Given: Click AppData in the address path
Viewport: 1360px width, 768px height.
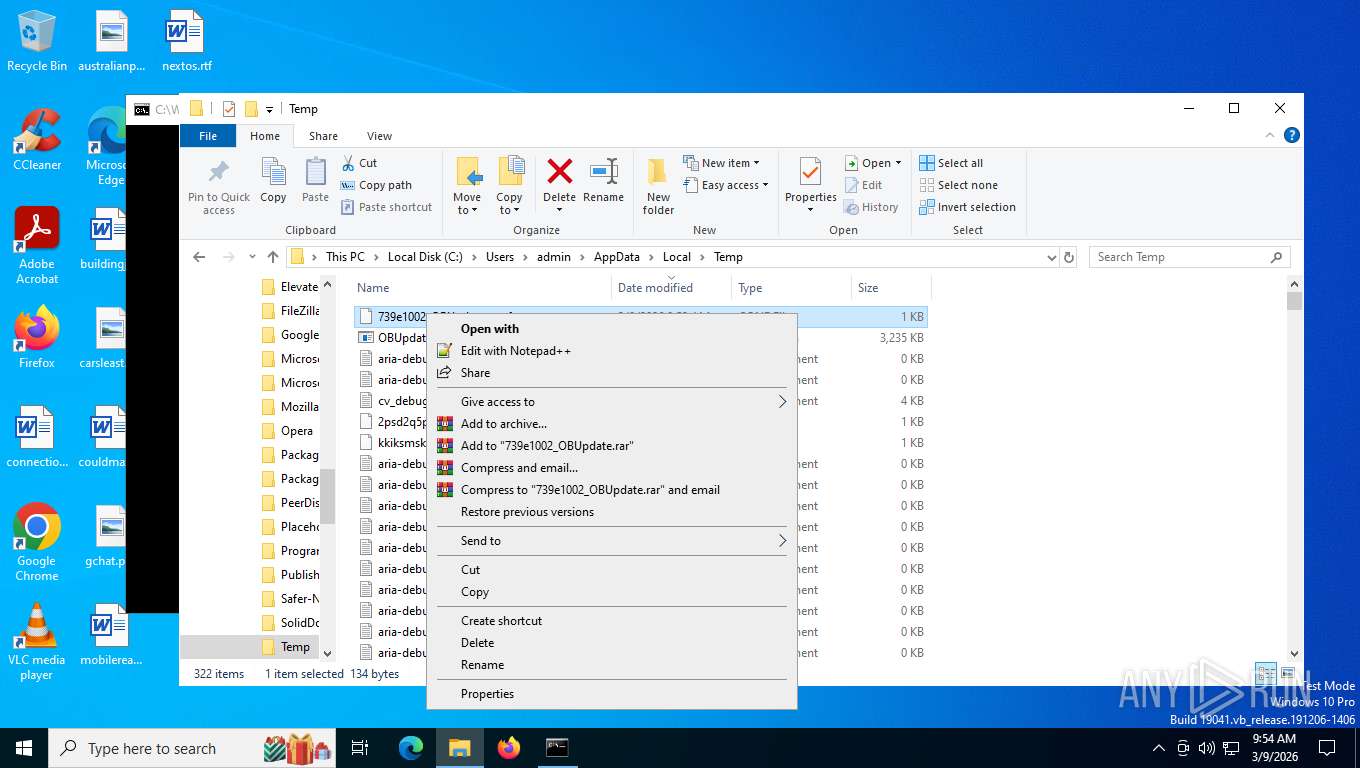Looking at the screenshot, I should 616,257.
